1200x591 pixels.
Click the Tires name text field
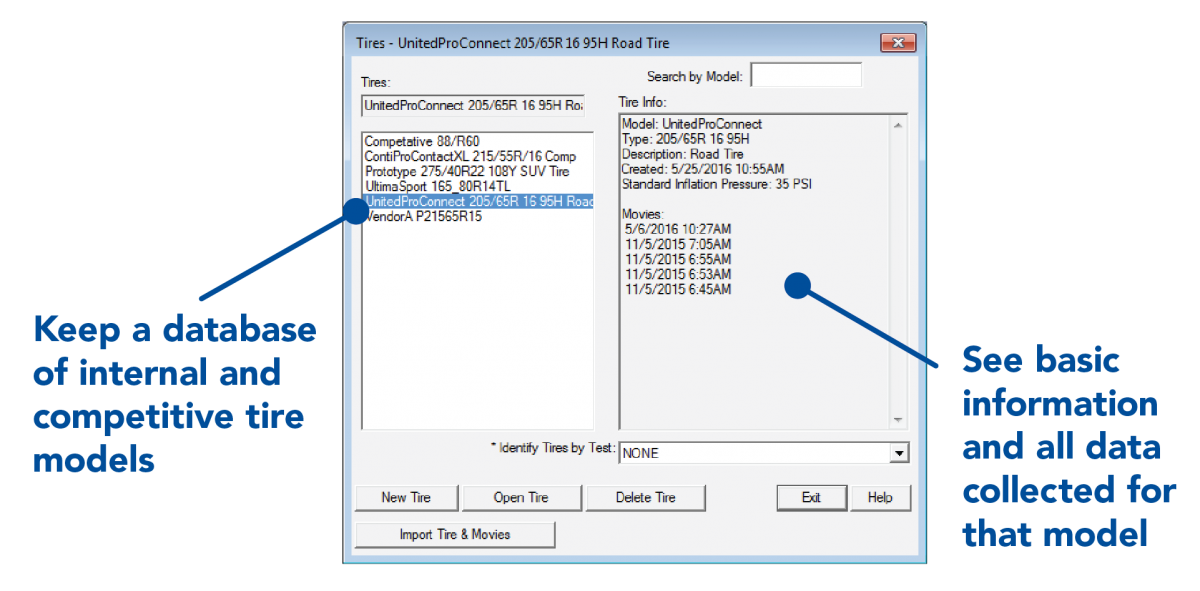[473, 105]
